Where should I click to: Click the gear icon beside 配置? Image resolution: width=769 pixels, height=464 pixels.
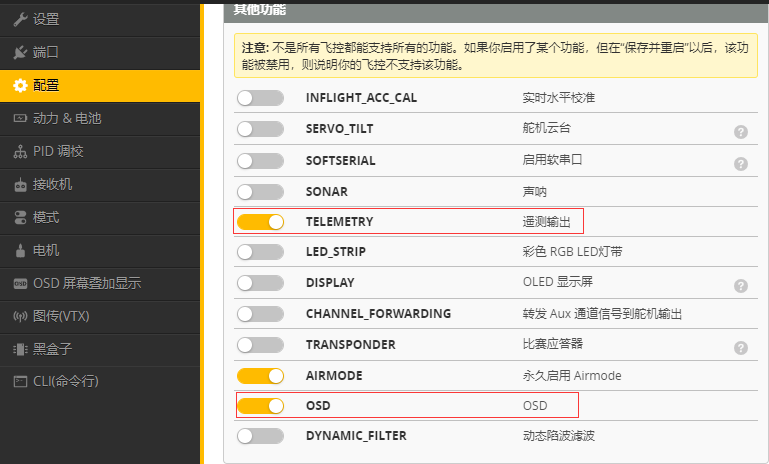pos(20,85)
